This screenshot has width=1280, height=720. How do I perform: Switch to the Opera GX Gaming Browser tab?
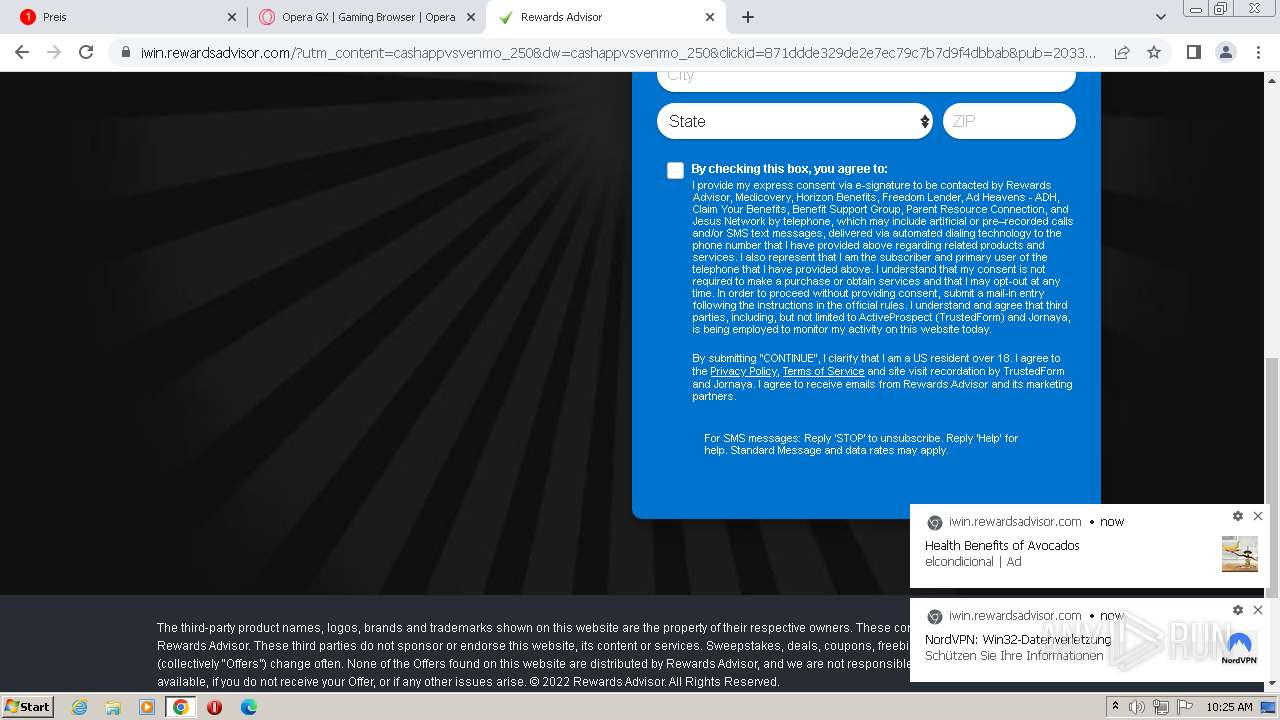(x=366, y=17)
